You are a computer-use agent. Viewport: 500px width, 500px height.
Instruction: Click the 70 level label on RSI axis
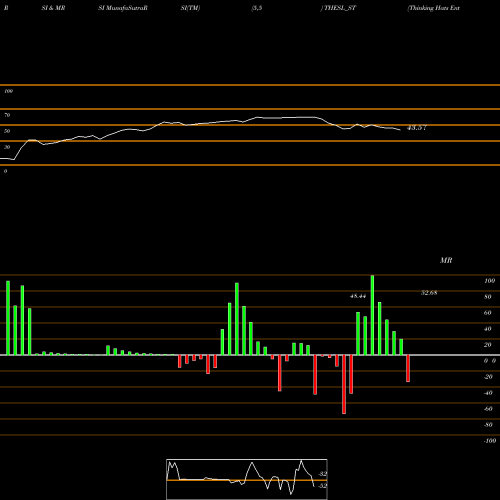(7, 115)
